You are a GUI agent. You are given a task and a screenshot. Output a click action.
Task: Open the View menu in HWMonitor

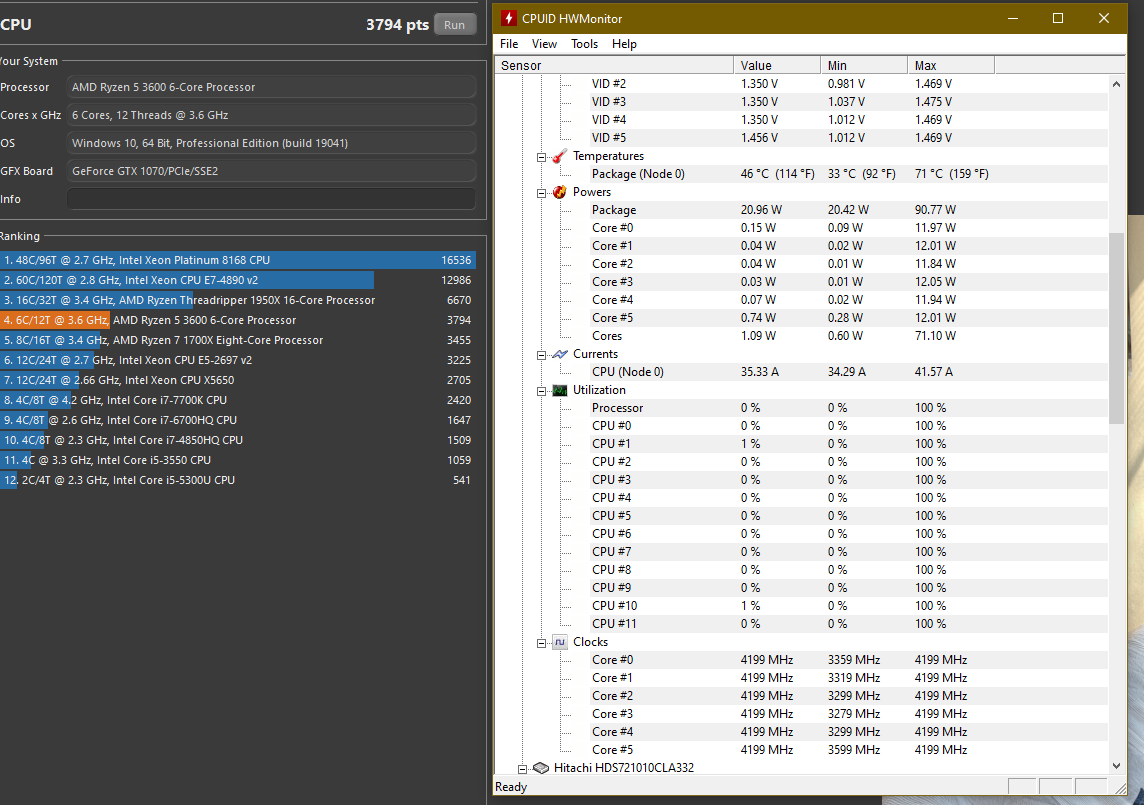[544, 44]
